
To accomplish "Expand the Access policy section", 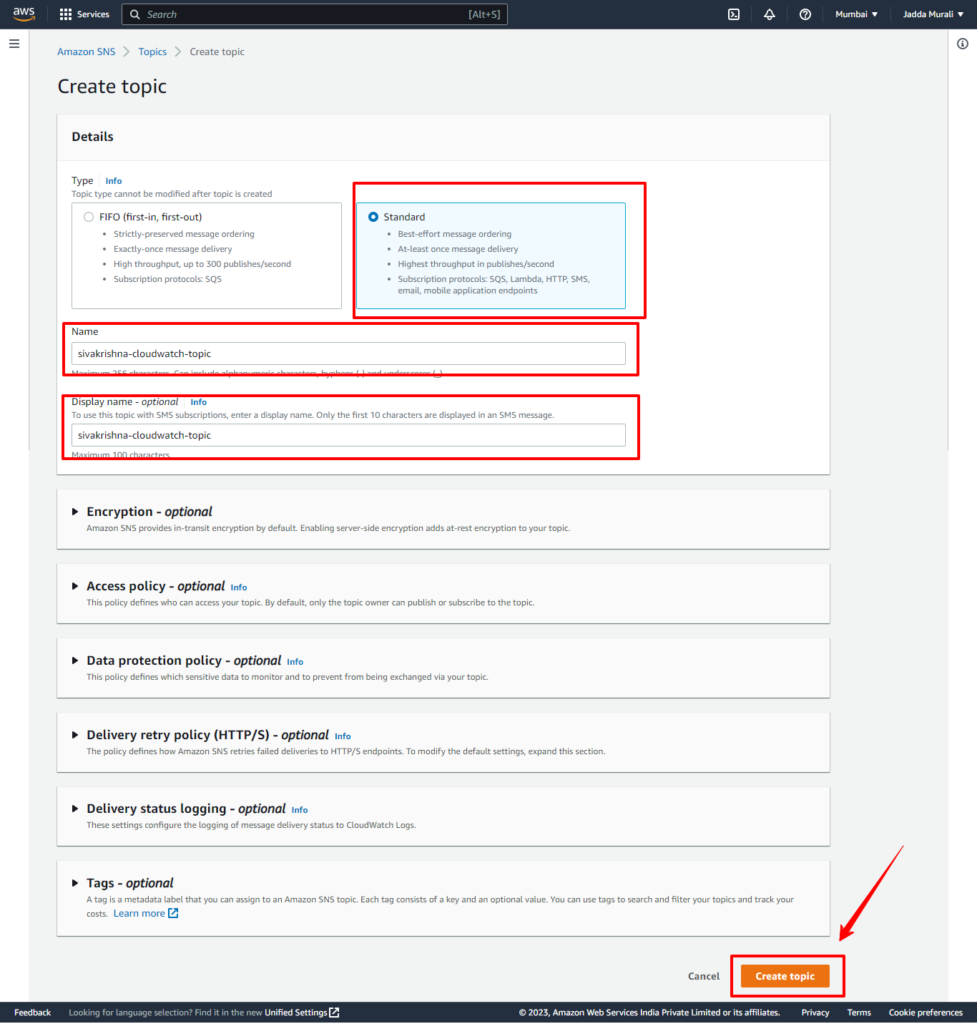I will tap(74, 586).
